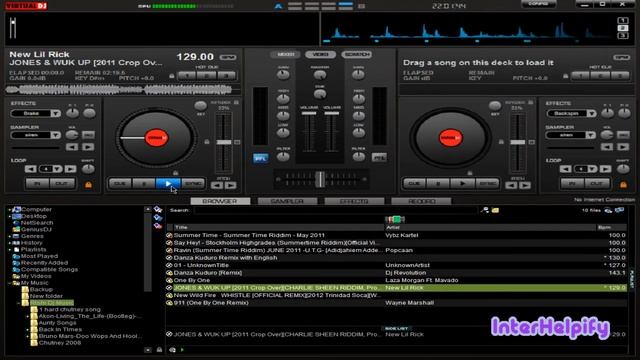
Task: Click the first effect parameter knob on left deck
Action: (72, 113)
